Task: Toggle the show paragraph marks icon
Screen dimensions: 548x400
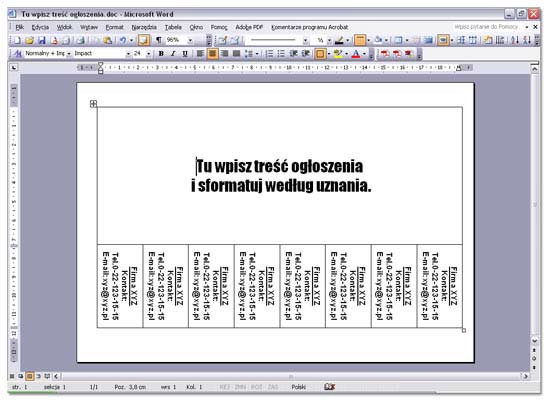Action: click(159, 41)
